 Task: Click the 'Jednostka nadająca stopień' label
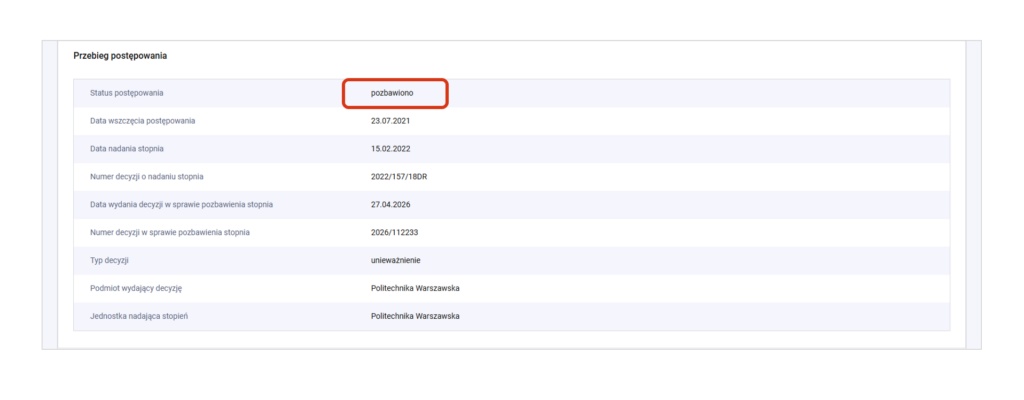(138, 317)
